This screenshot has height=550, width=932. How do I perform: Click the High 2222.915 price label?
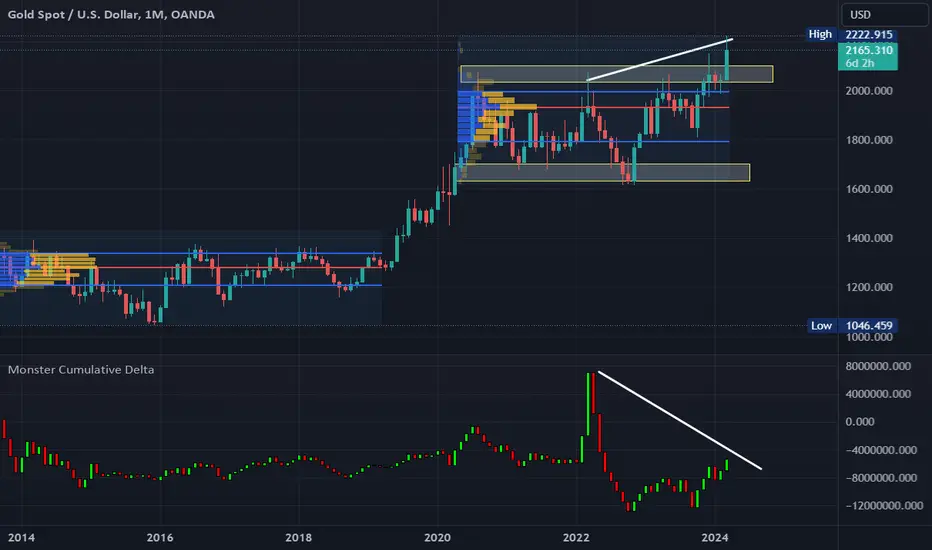coord(852,34)
